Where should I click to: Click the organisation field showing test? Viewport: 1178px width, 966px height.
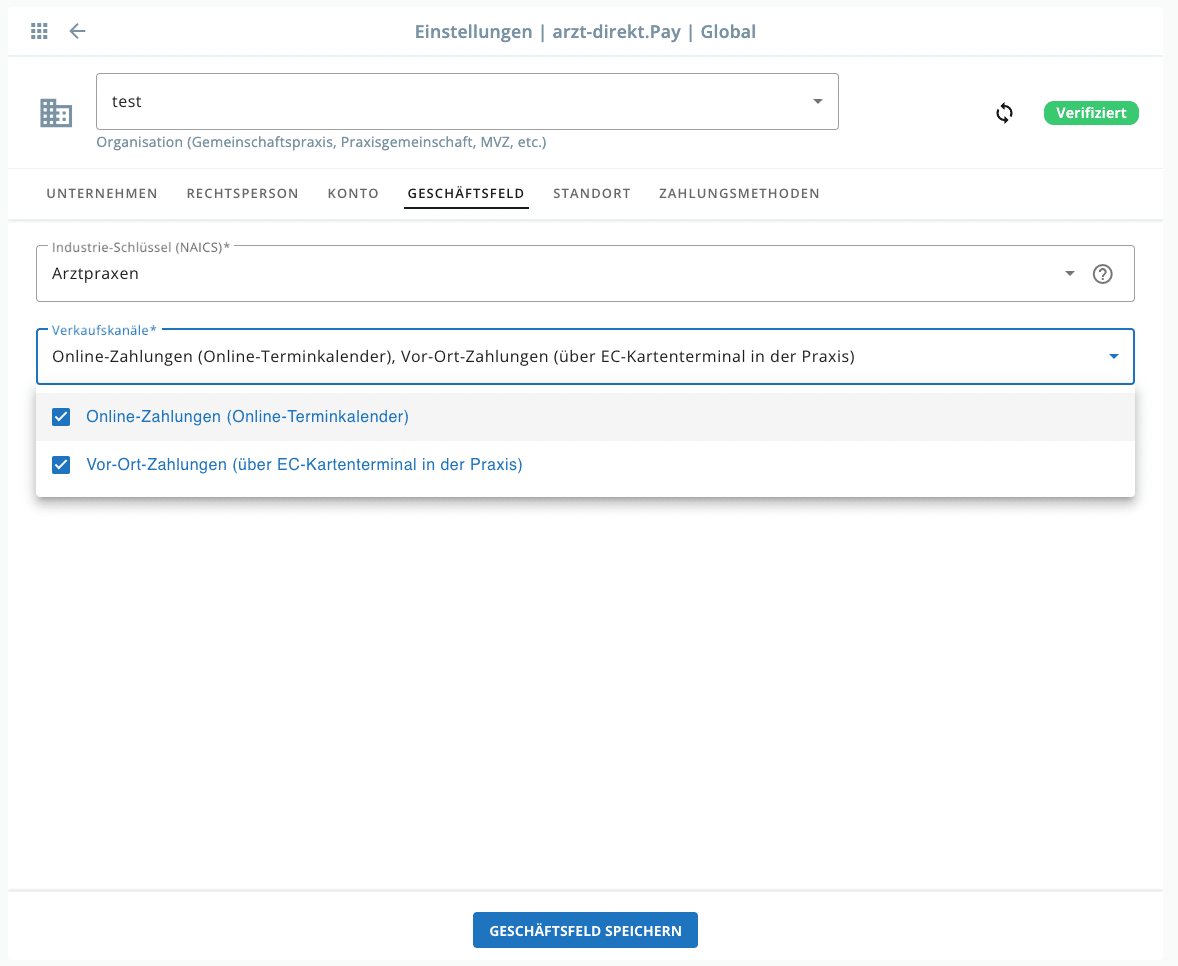(450, 102)
